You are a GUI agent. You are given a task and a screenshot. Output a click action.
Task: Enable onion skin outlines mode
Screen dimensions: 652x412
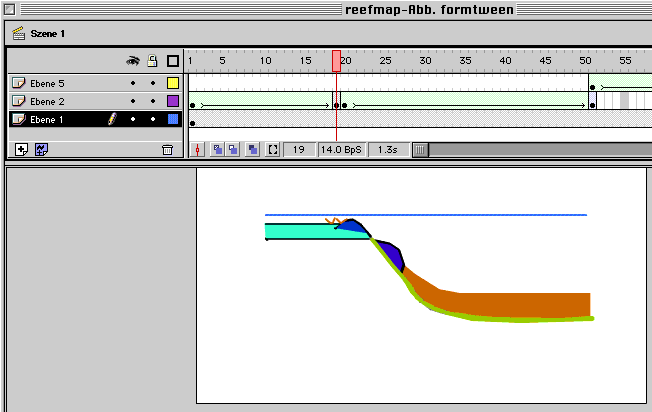click(233, 150)
